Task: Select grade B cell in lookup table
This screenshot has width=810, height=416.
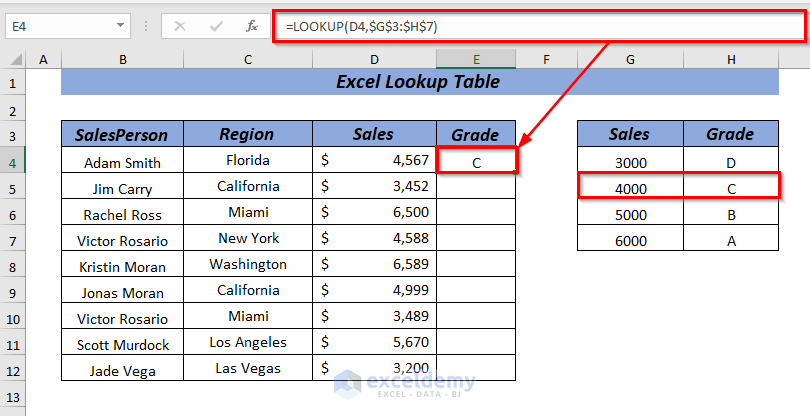Action: [x=731, y=212]
